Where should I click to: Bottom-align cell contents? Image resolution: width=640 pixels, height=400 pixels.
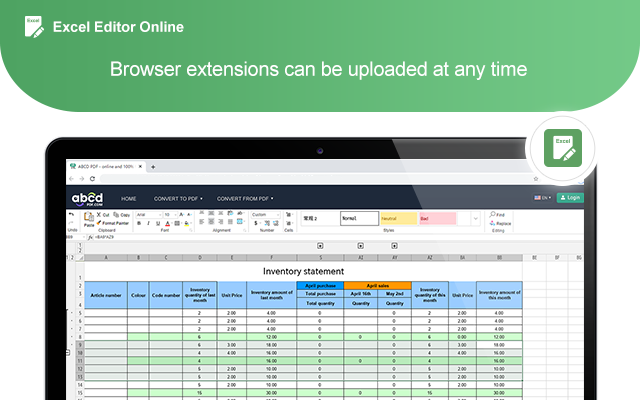[220, 213]
